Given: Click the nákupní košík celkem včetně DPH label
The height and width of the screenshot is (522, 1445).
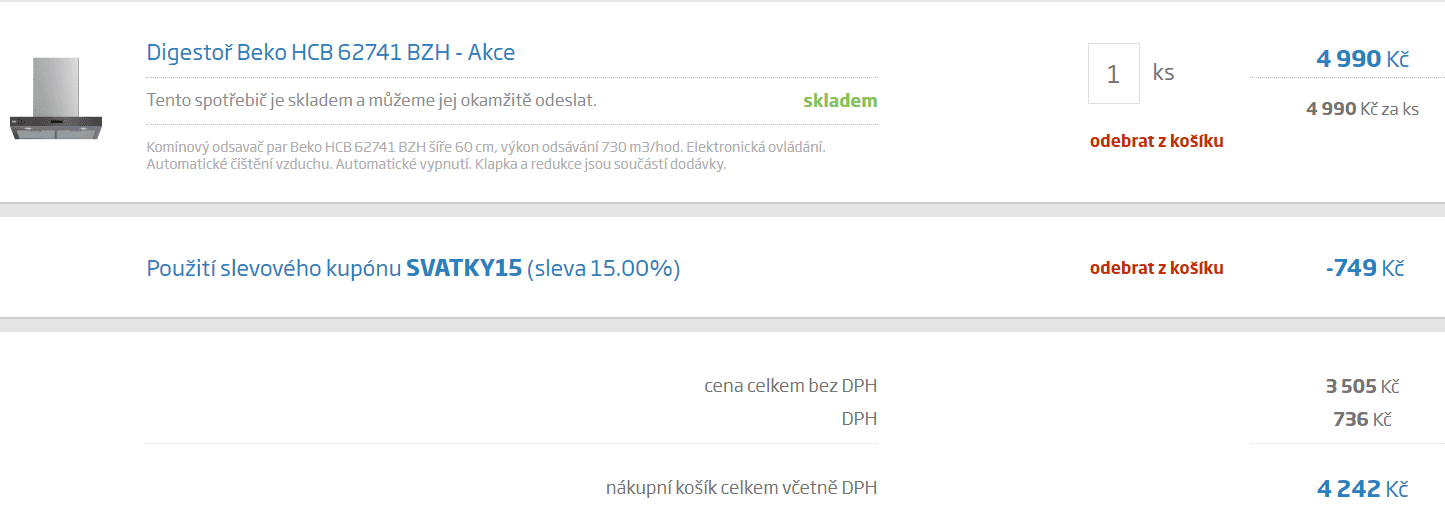Looking at the screenshot, I should [741, 488].
